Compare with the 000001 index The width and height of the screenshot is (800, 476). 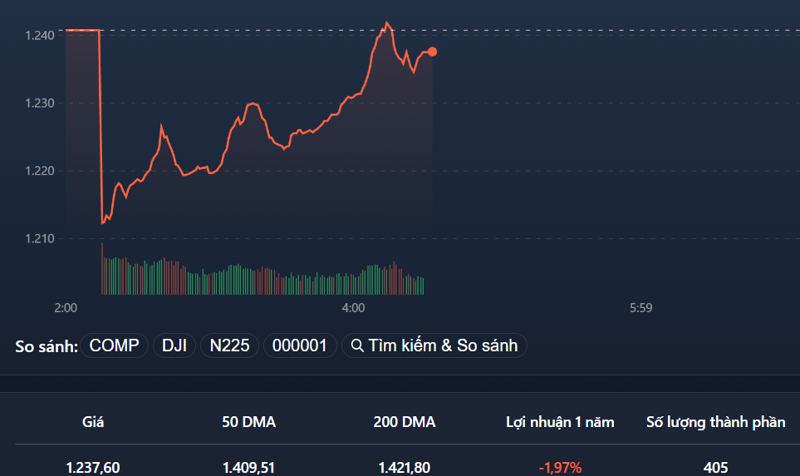[299, 345]
